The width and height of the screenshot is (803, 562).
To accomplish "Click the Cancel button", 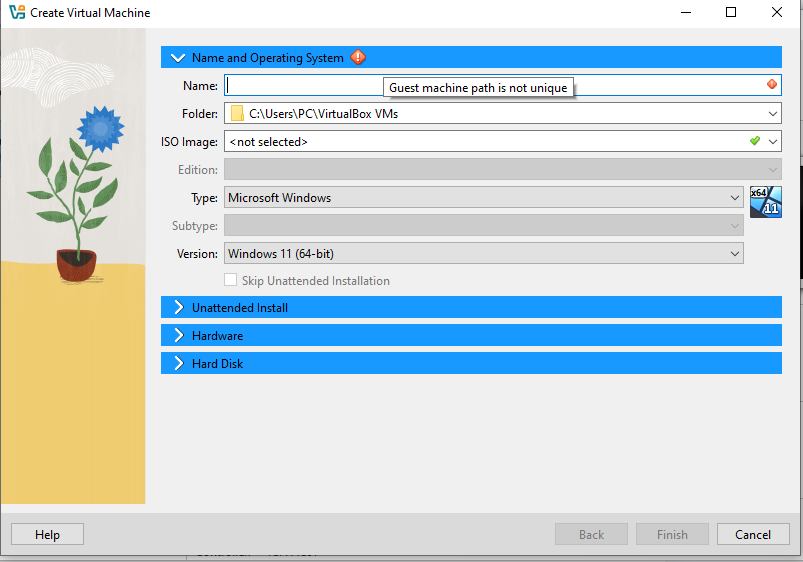I will [x=752, y=535].
